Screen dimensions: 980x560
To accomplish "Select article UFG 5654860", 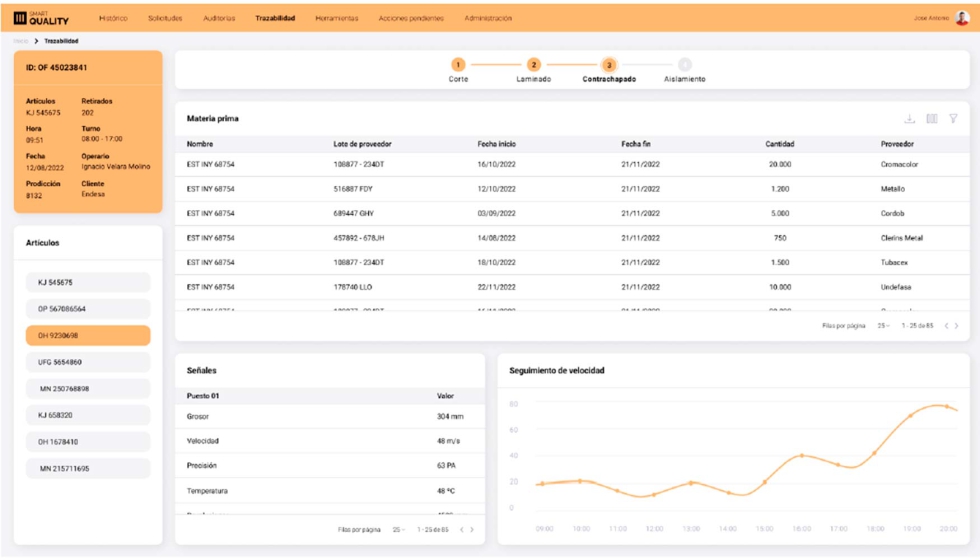I will click(x=88, y=362).
